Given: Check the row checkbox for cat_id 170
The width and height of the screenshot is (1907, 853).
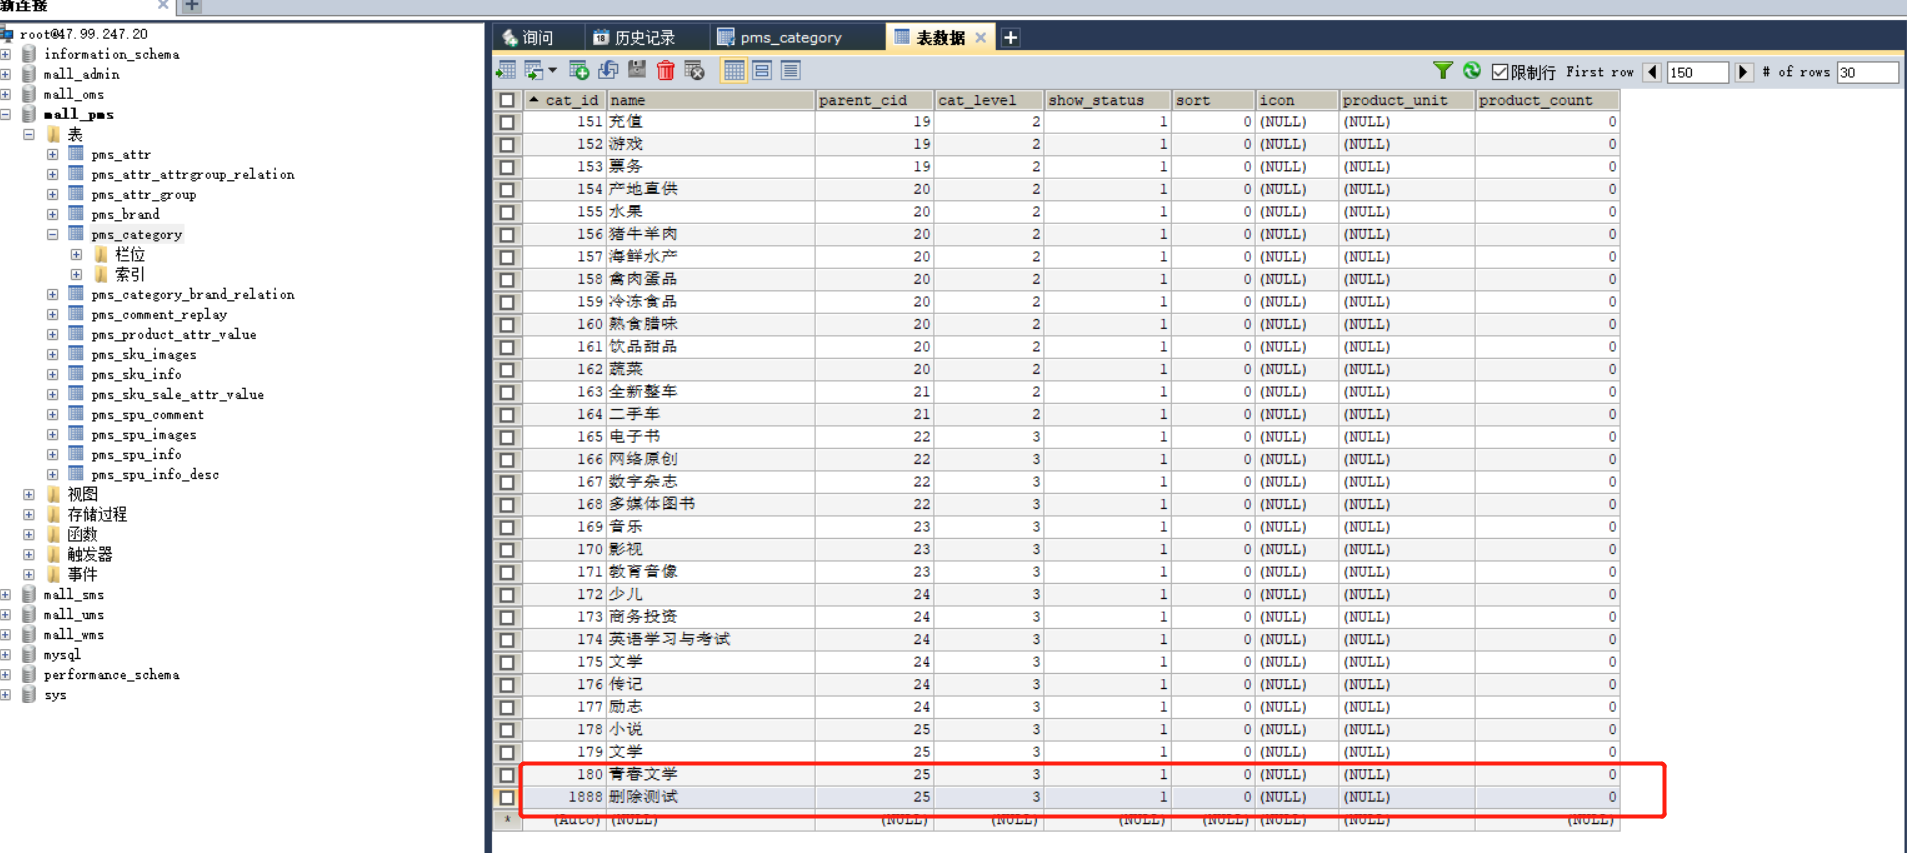Looking at the screenshot, I should 507,550.
